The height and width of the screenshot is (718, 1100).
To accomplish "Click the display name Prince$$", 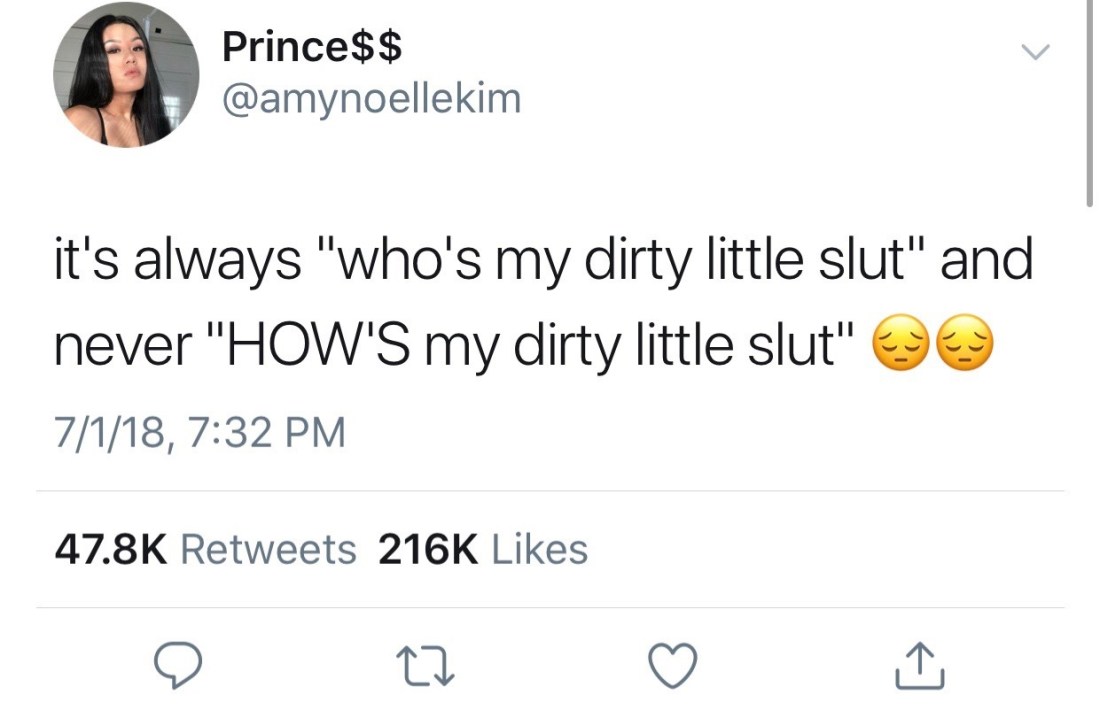I will coord(311,46).
